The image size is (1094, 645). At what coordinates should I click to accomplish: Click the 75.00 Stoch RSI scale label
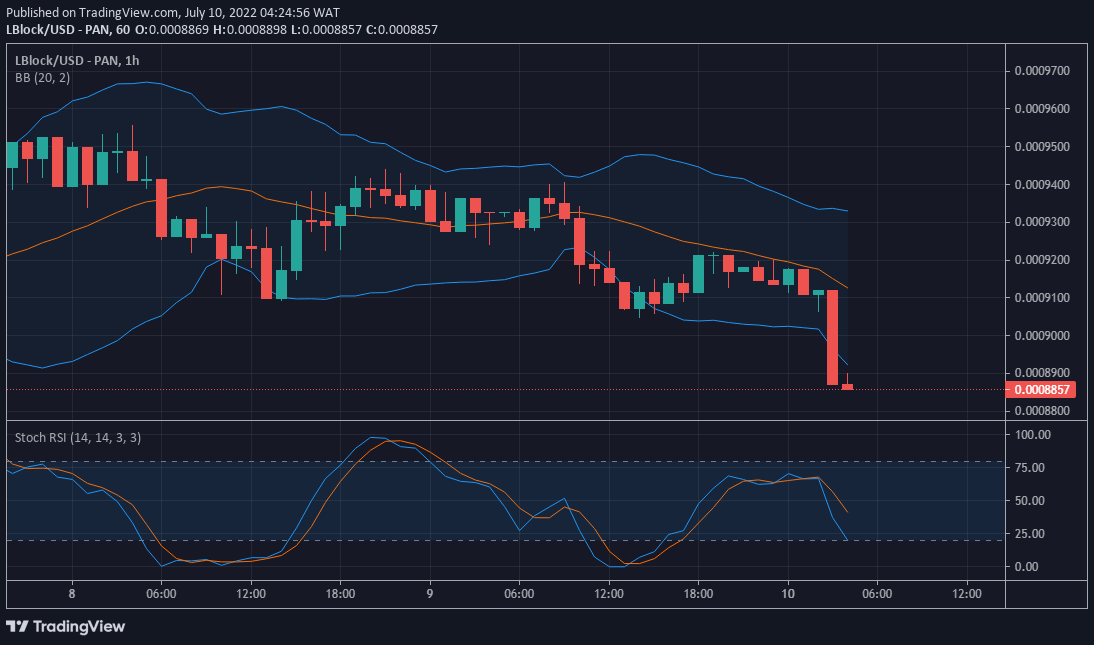(1030, 468)
